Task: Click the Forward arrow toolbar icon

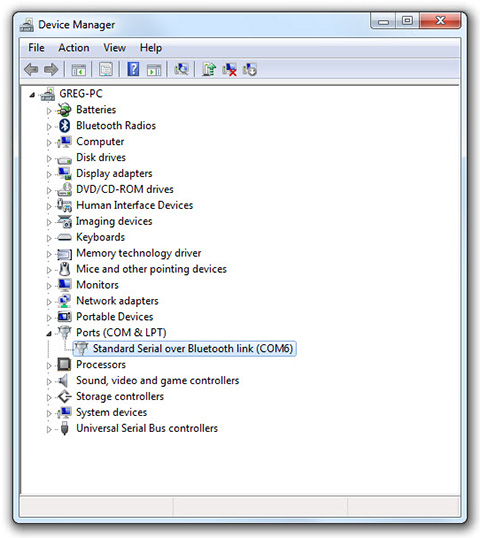Action: click(51, 70)
